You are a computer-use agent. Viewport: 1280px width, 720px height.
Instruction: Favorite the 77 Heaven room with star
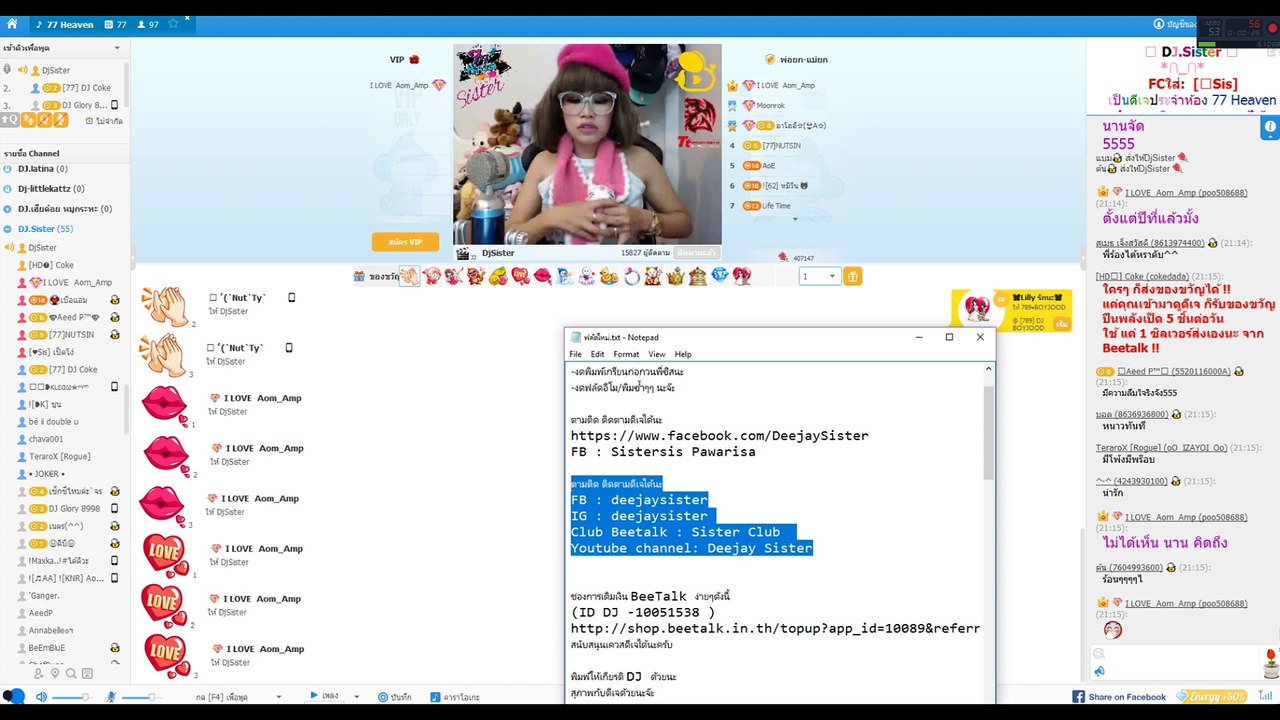click(x=173, y=24)
